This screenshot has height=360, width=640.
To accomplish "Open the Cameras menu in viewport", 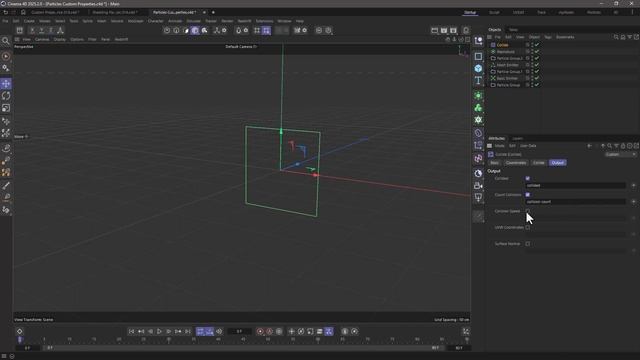I will [x=42, y=39].
